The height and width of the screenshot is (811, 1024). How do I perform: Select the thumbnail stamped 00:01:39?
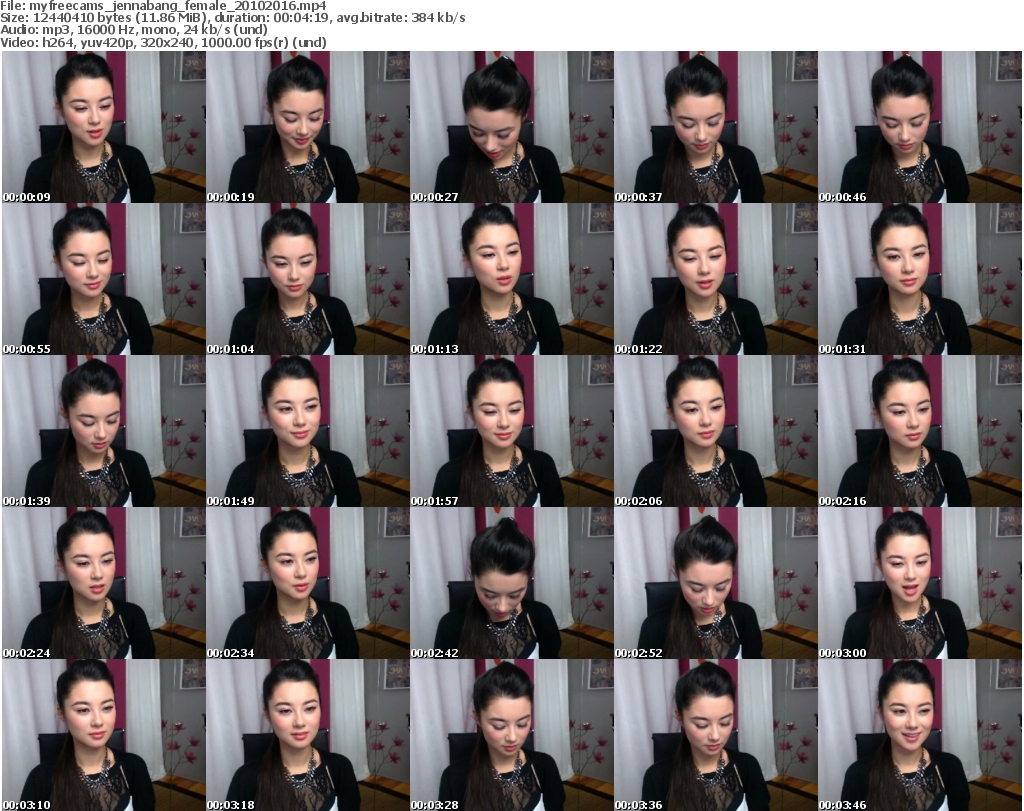tap(104, 432)
